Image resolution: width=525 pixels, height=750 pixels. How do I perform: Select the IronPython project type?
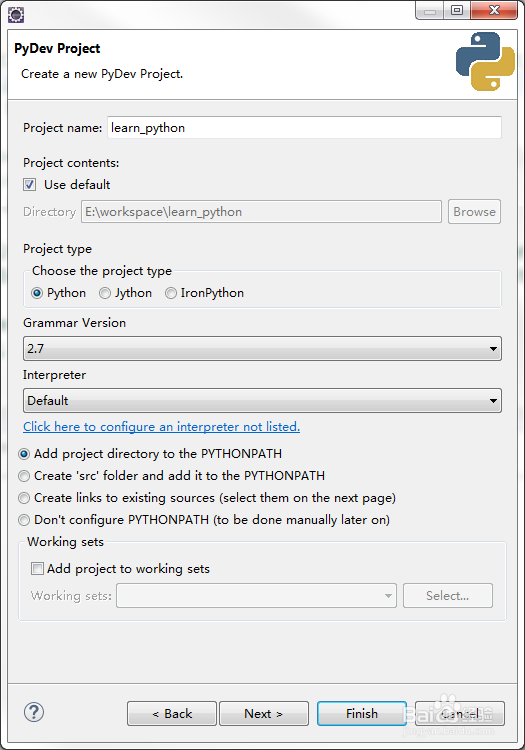point(171,293)
